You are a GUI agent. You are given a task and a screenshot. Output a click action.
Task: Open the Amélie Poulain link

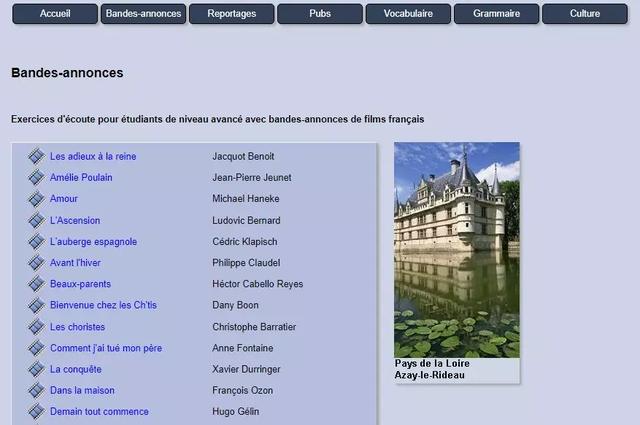pyautogui.click(x=81, y=178)
